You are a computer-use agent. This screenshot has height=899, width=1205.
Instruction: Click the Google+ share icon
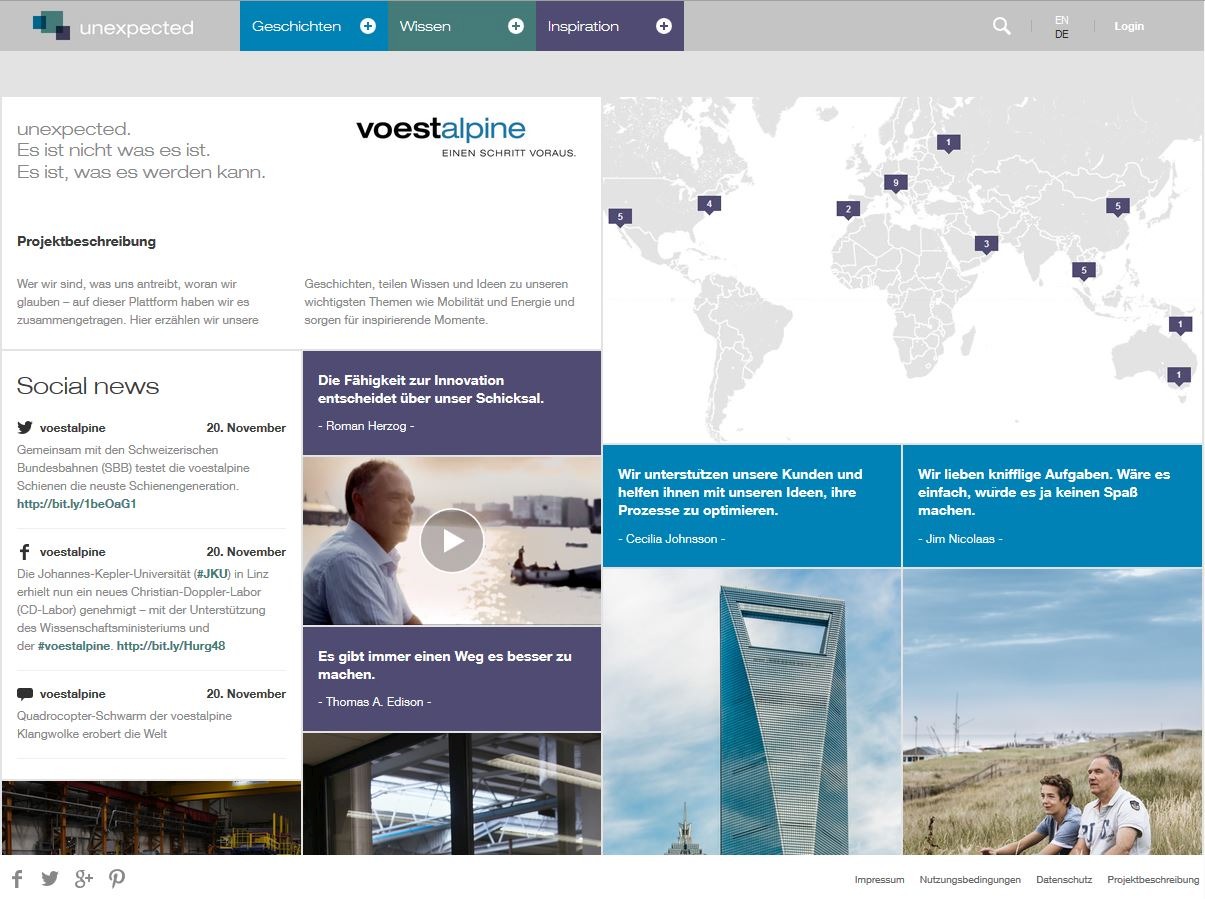pyautogui.click(x=83, y=878)
